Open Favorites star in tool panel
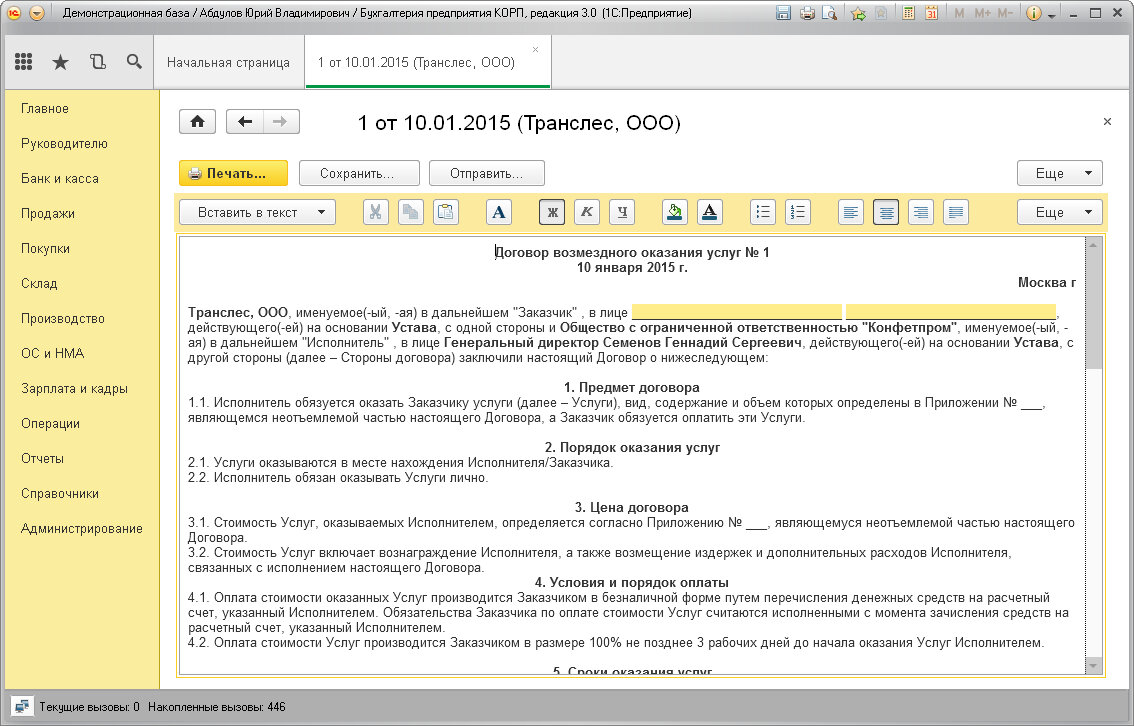Screen dimensions: 1134x726 pyautogui.click(x=61, y=62)
